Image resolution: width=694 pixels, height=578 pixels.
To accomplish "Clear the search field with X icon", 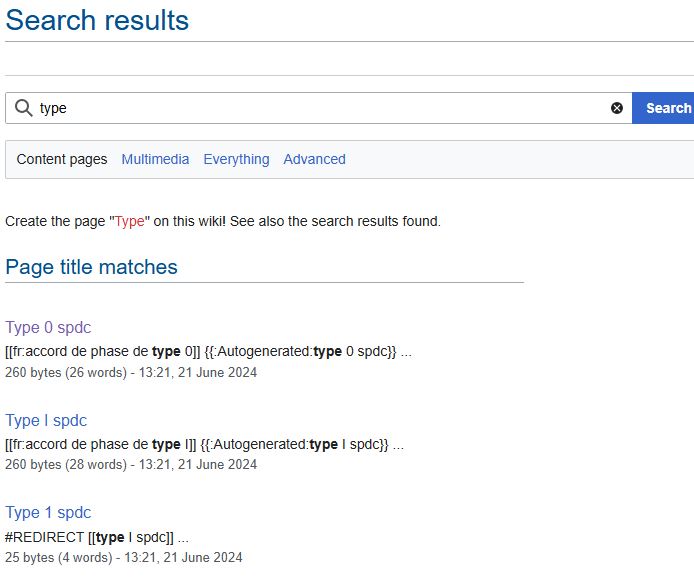I will coord(617,108).
